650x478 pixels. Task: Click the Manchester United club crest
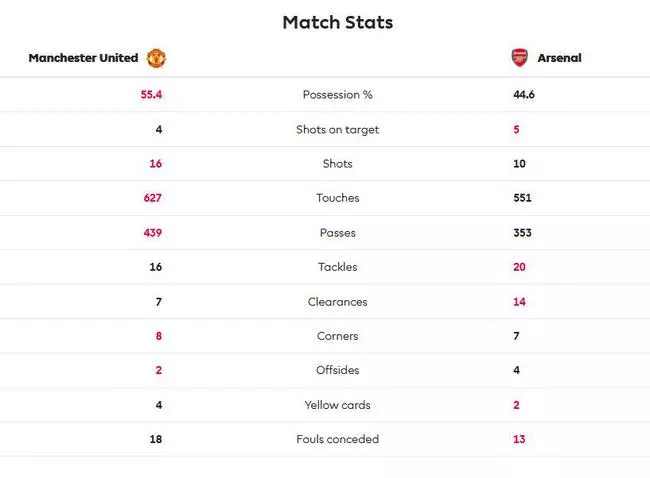coord(156,58)
